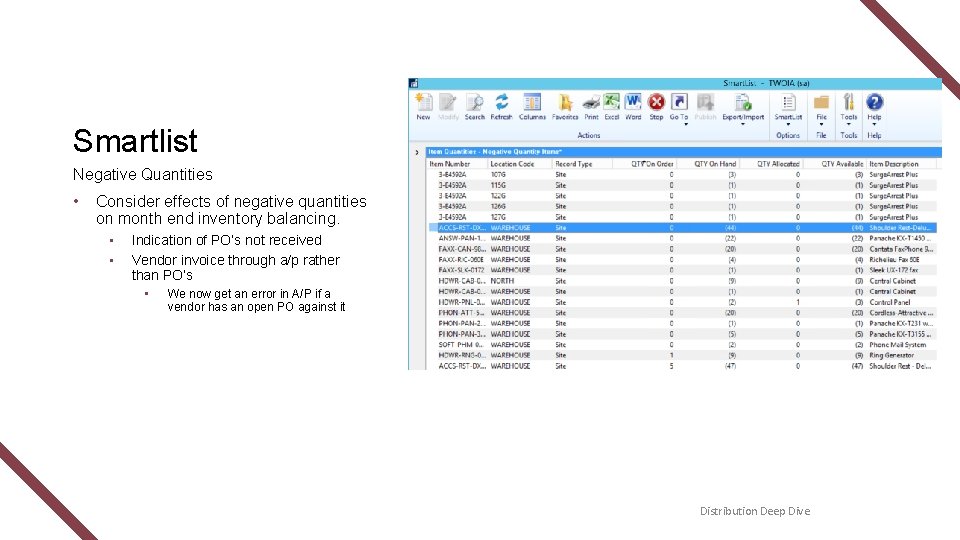Click the Sleek UX-172 fax description
The height and width of the screenshot is (540, 960).
(x=894, y=270)
